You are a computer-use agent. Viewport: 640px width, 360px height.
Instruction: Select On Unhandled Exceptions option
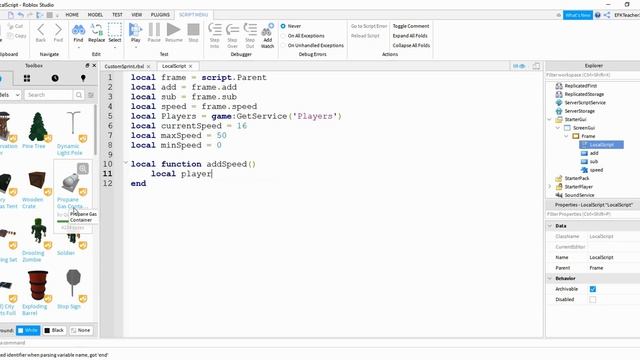click(283, 45)
